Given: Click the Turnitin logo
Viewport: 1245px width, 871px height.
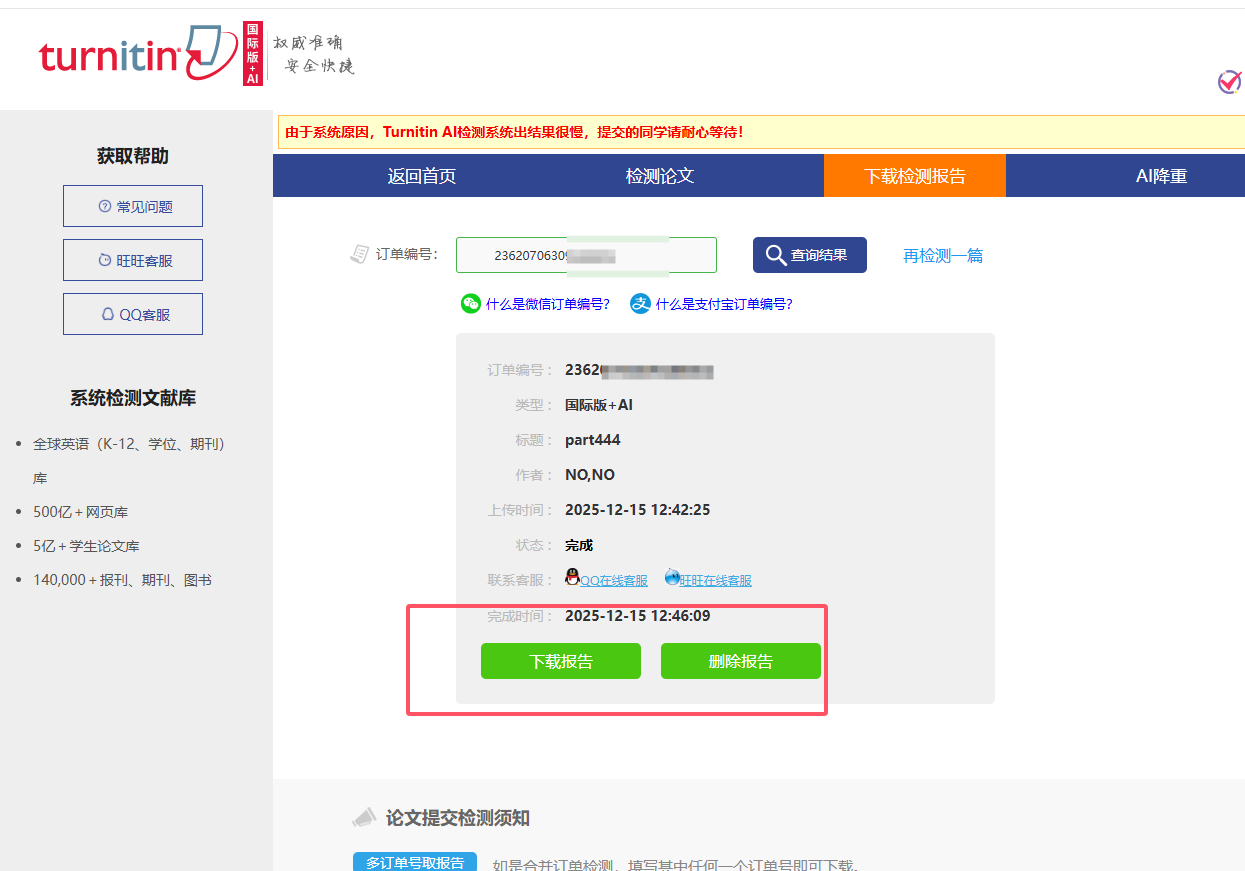Looking at the screenshot, I should click(x=110, y=56).
